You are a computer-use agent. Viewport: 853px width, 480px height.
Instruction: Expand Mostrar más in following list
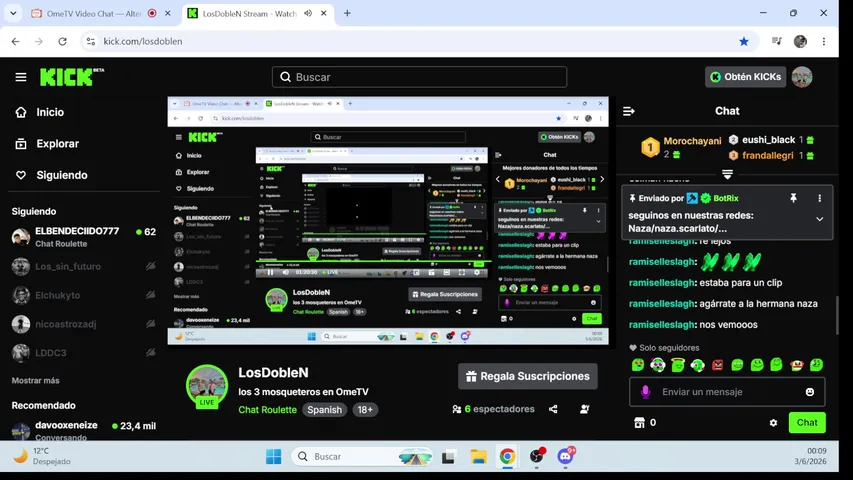click(35, 380)
